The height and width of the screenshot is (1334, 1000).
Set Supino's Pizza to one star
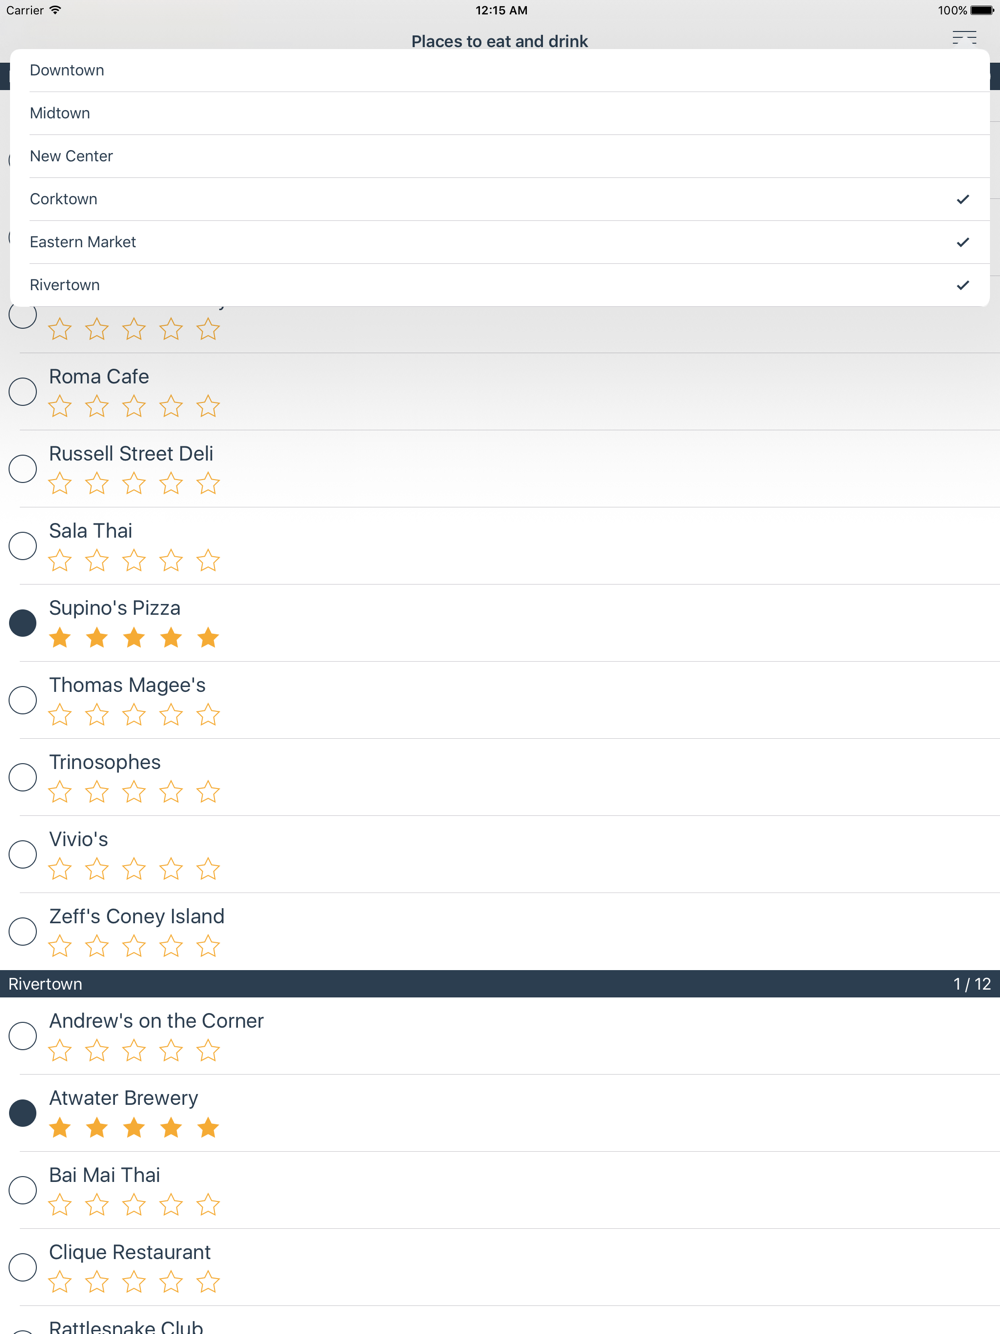(60, 637)
